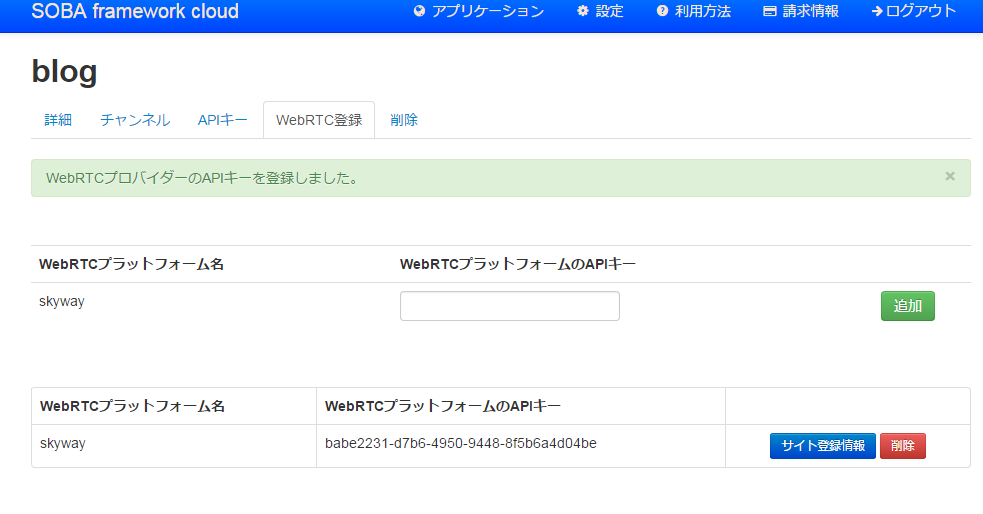This screenshot has height=514, width=983.
Task: Click the blue サイト登録情報 button
Action: 823,446
